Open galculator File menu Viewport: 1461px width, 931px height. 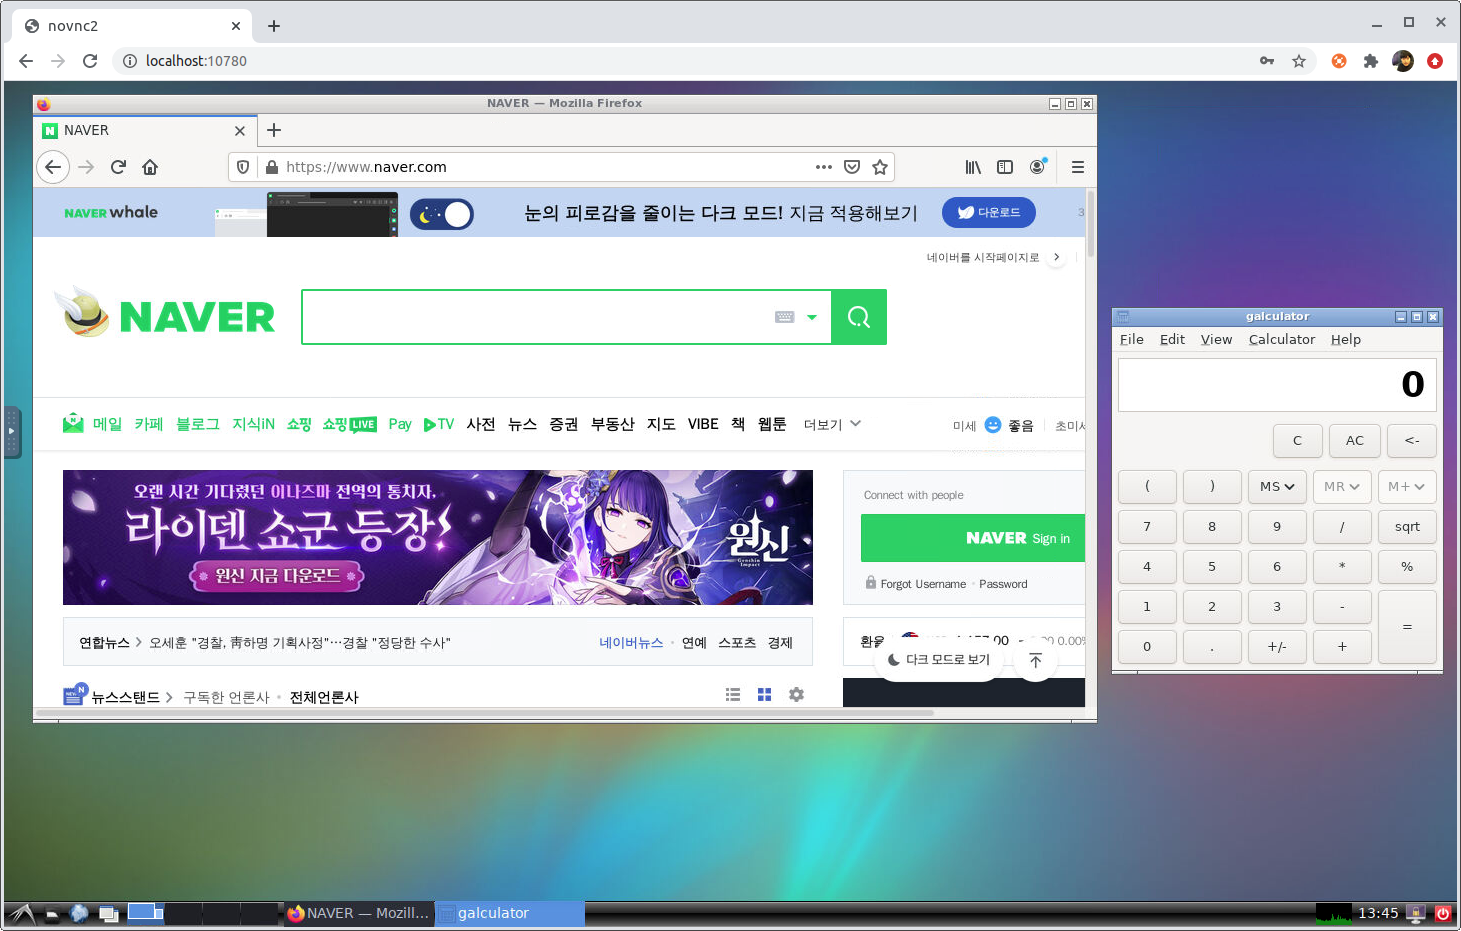[1131, 339]
